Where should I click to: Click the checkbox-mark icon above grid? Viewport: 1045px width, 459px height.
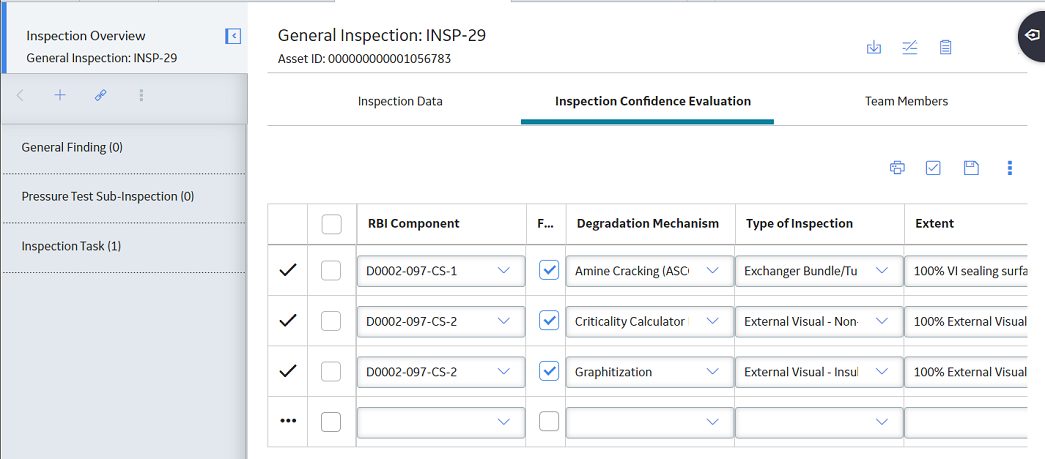(x=933, y=168)
